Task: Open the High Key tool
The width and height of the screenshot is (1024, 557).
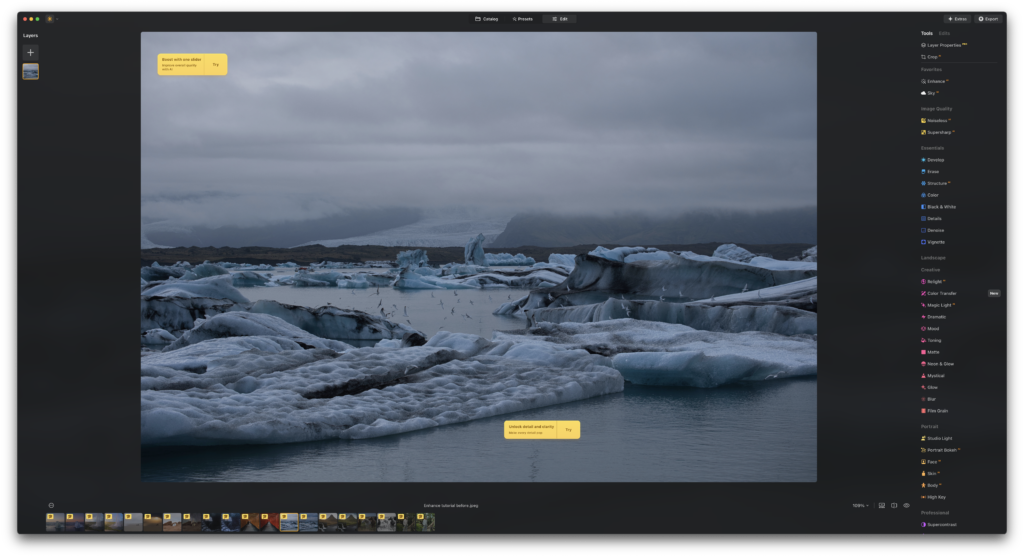Action: point(933,497)
